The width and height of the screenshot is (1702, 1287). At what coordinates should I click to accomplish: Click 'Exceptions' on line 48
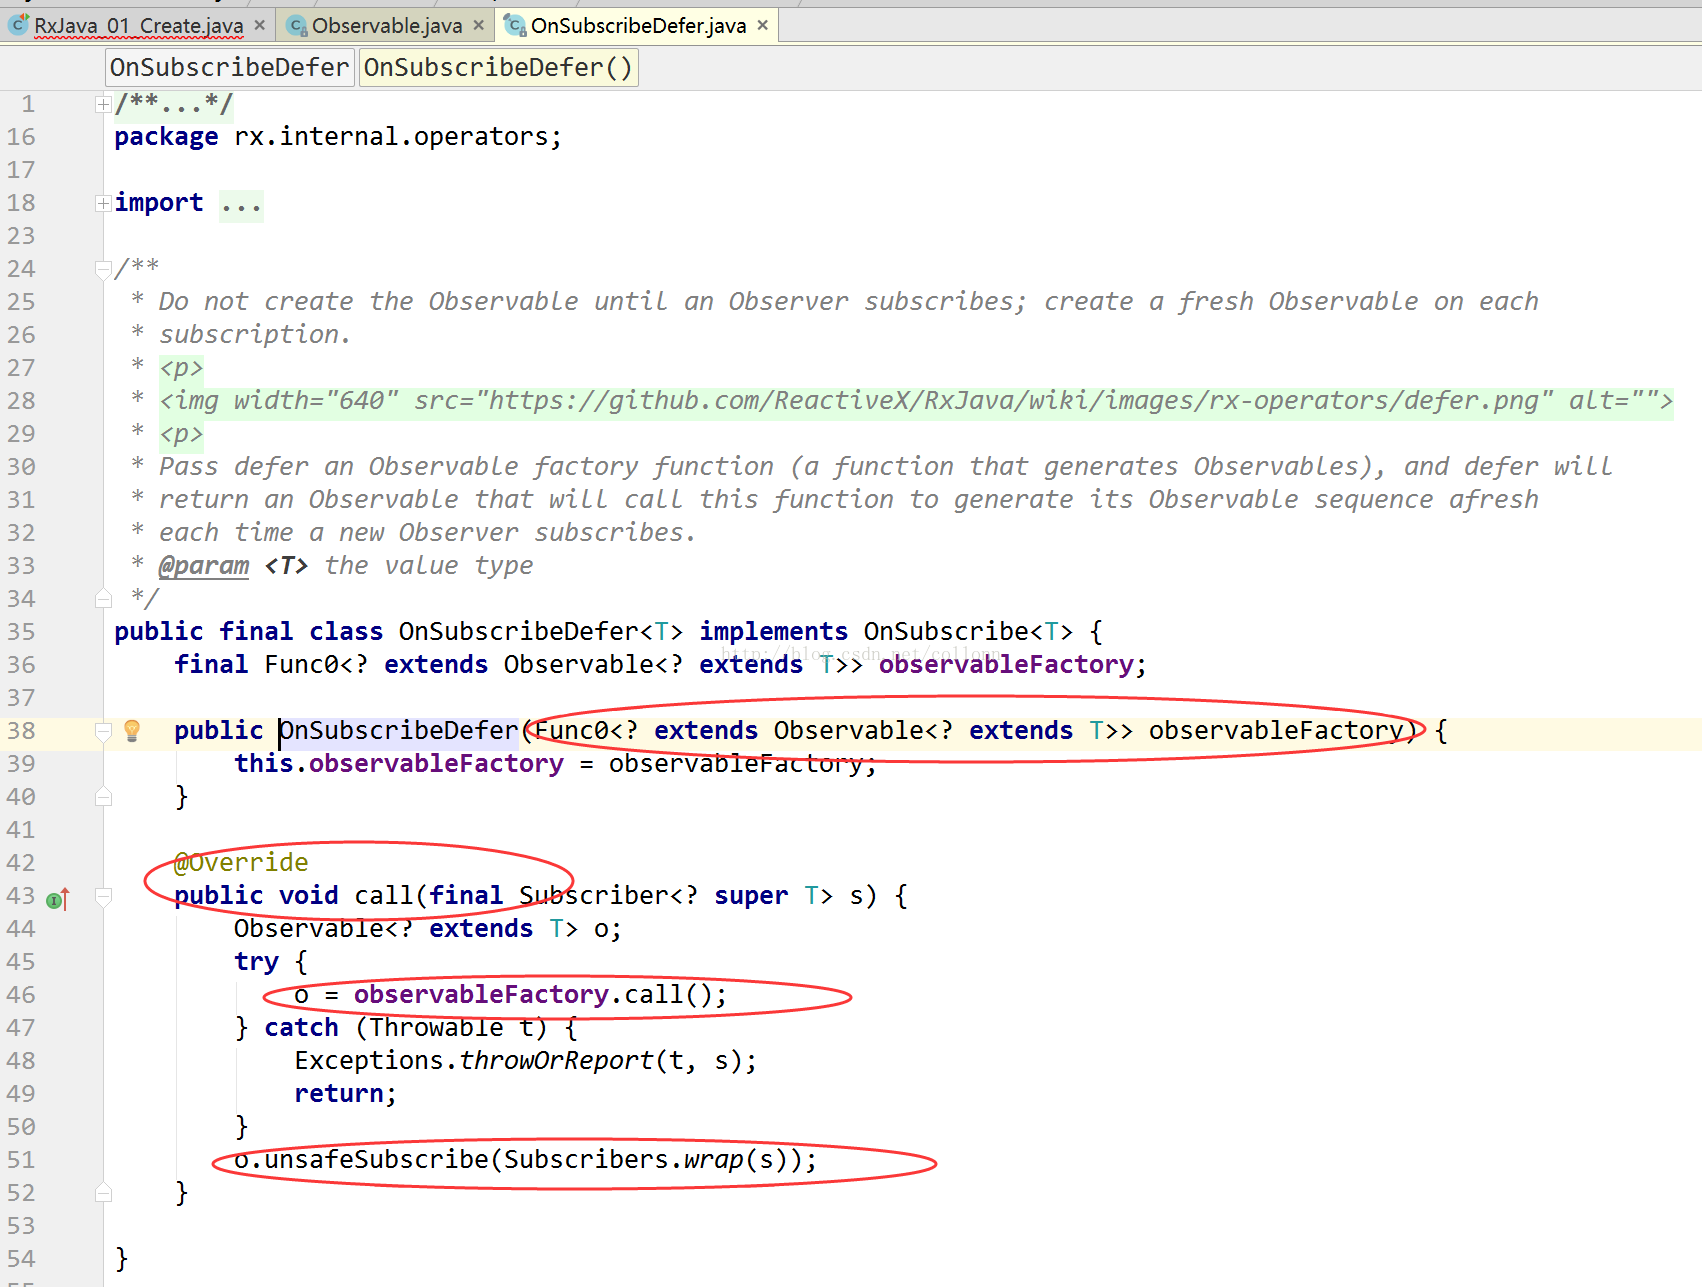point(369,1061)
